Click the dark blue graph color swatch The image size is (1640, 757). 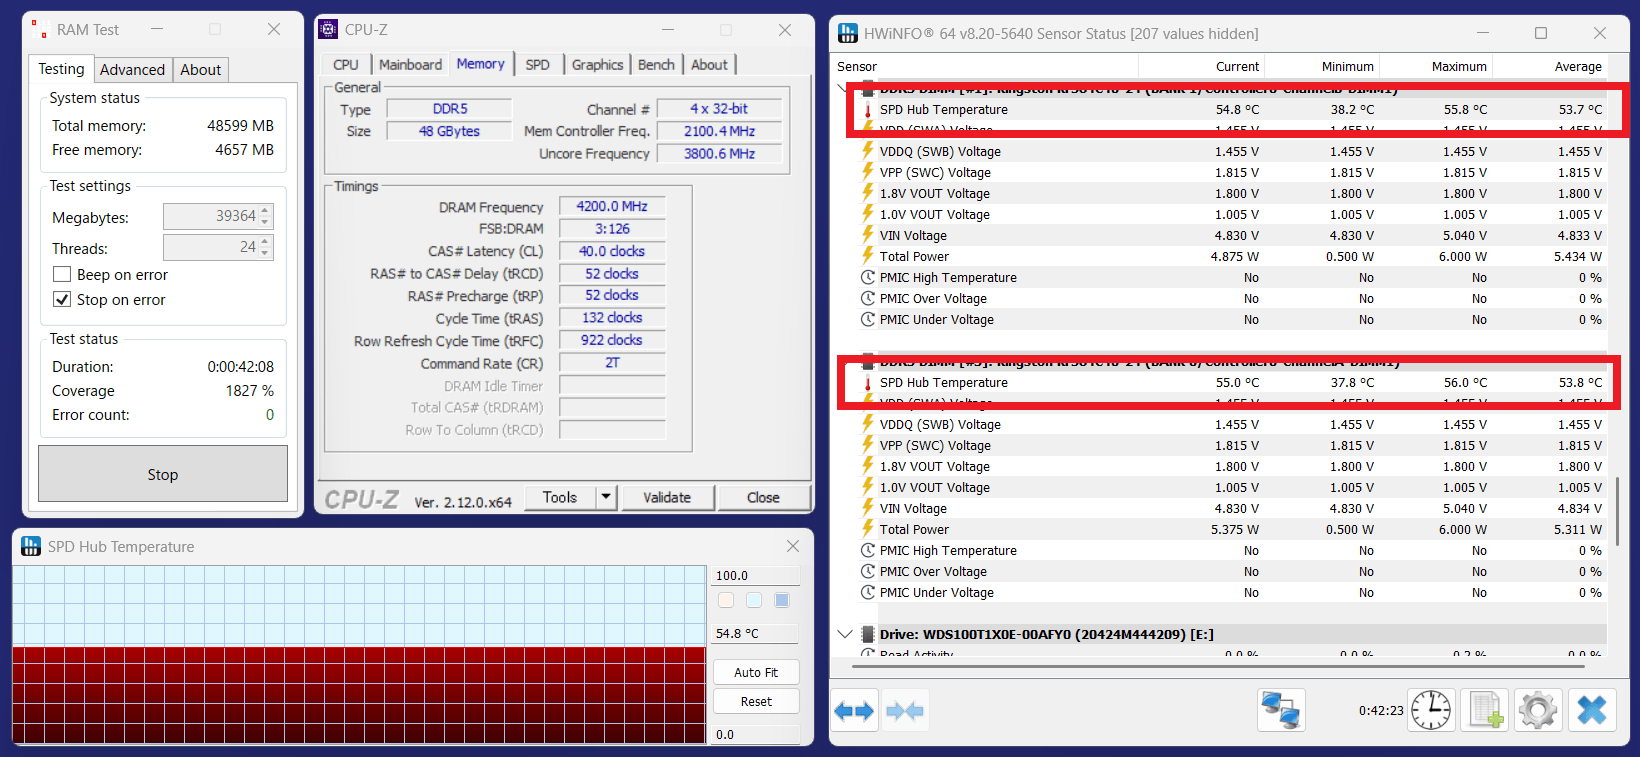[x=782, y=600]
